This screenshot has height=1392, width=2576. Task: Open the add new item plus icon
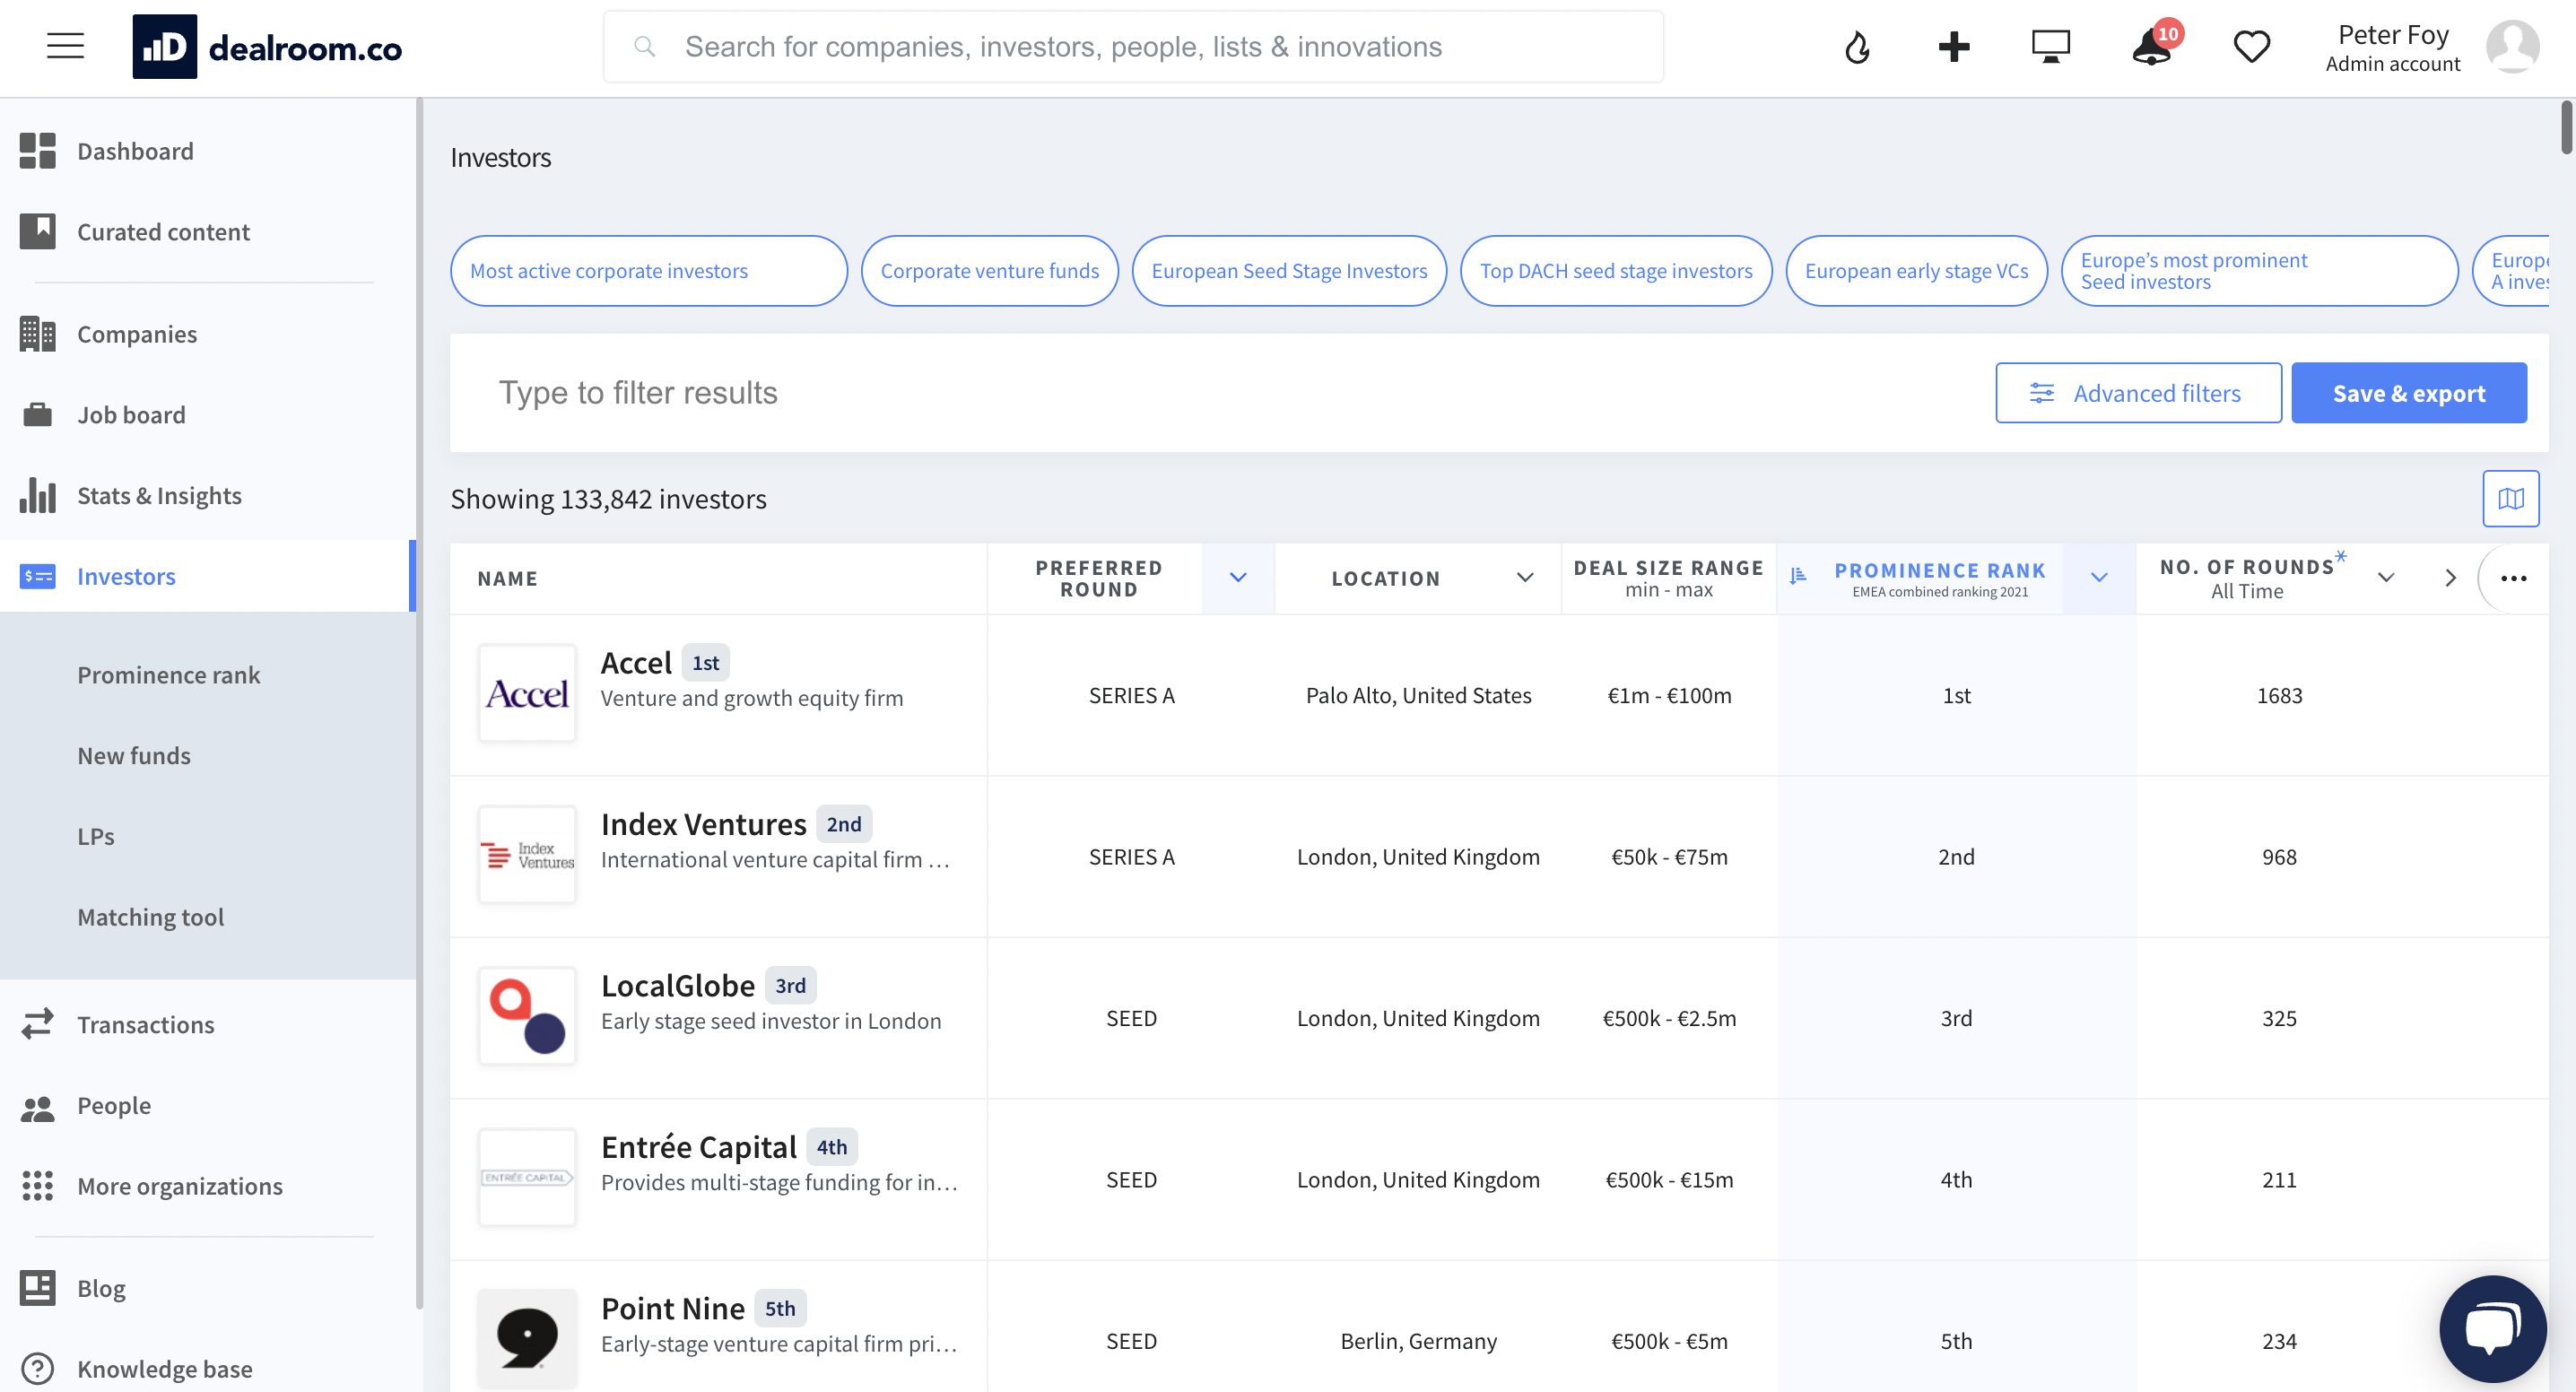tap(1952, 45)
